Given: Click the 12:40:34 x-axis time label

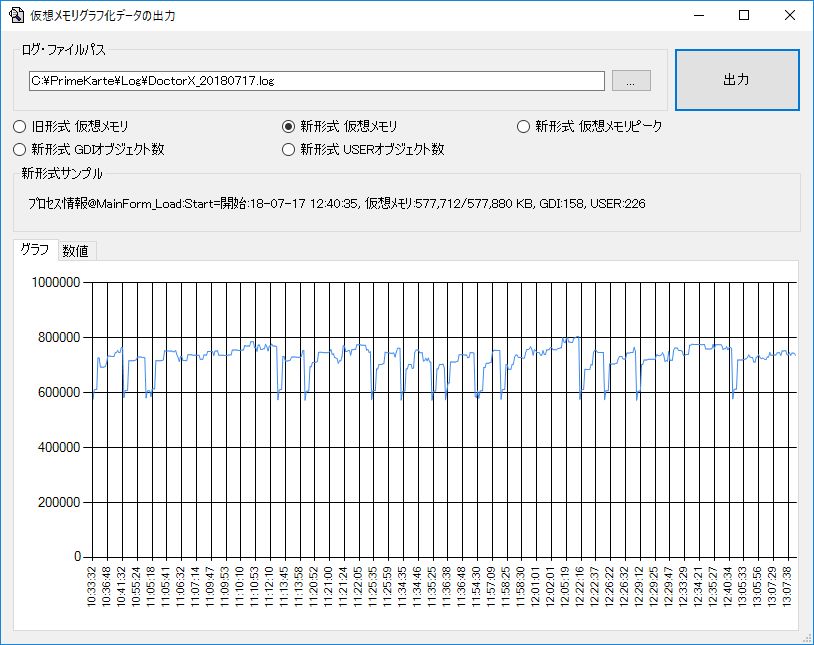Looking at the screenshot, I should (x=727, y=586).
